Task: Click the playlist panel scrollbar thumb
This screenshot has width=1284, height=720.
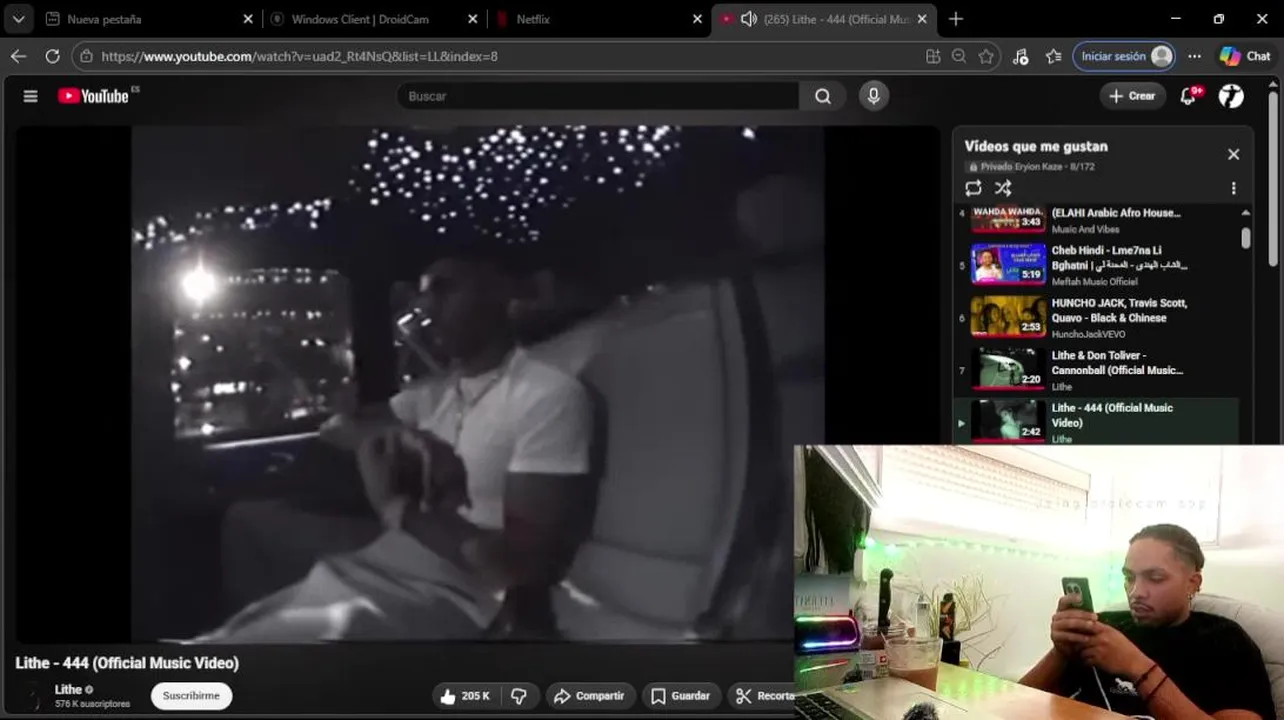Action: (x=1245, y=238)
